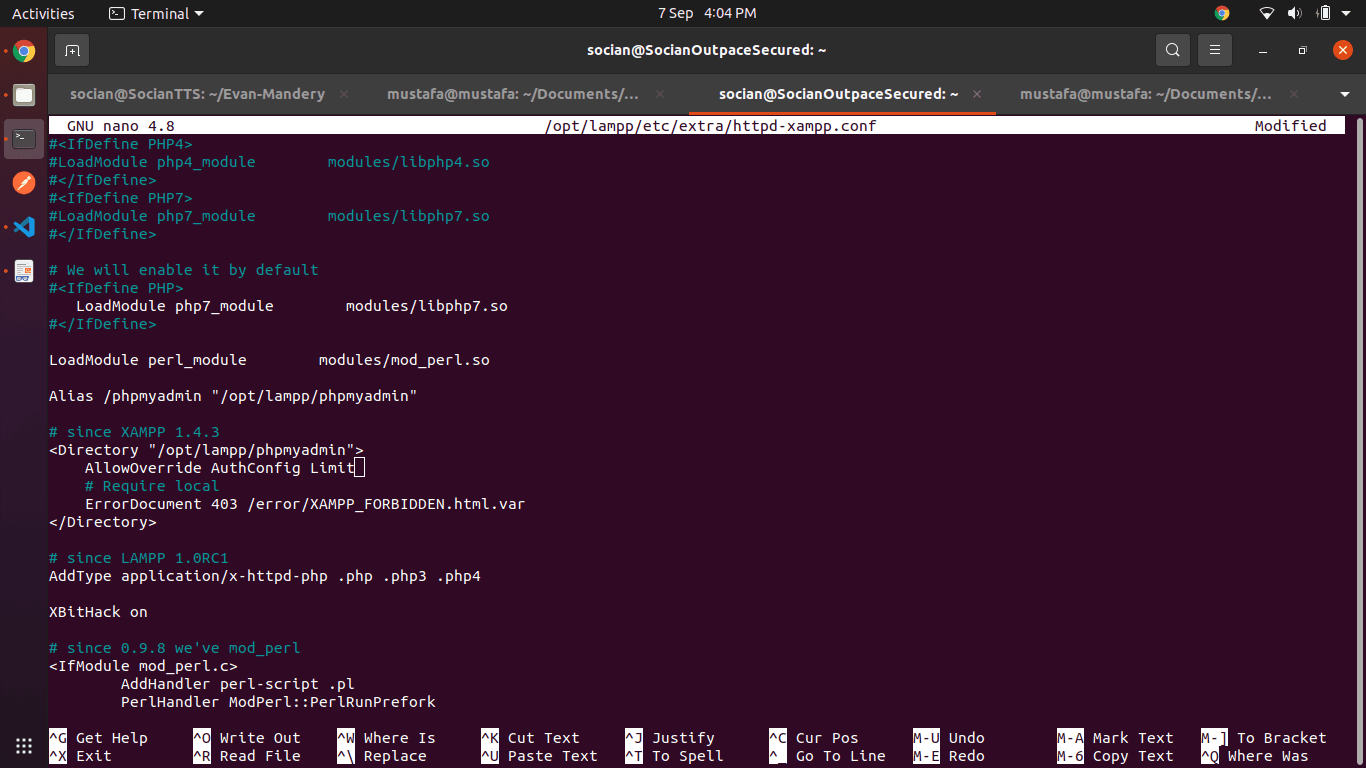Image resolution: width=1366 pixels, height=768 pixels.
Task: Open system status menu with volume icon
Action: pyautogui.click(x=1295, y=13)
